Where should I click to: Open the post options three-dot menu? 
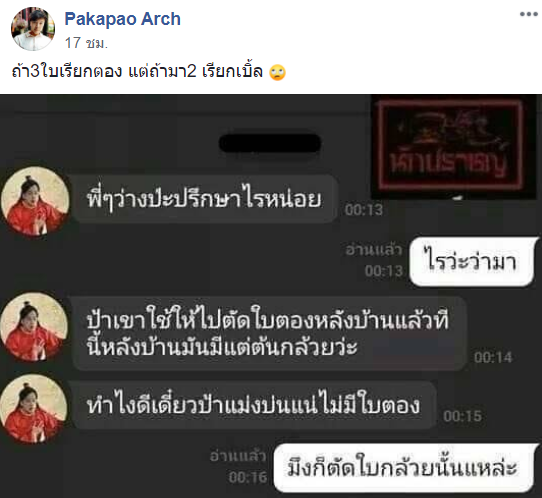tap(529, 14)
